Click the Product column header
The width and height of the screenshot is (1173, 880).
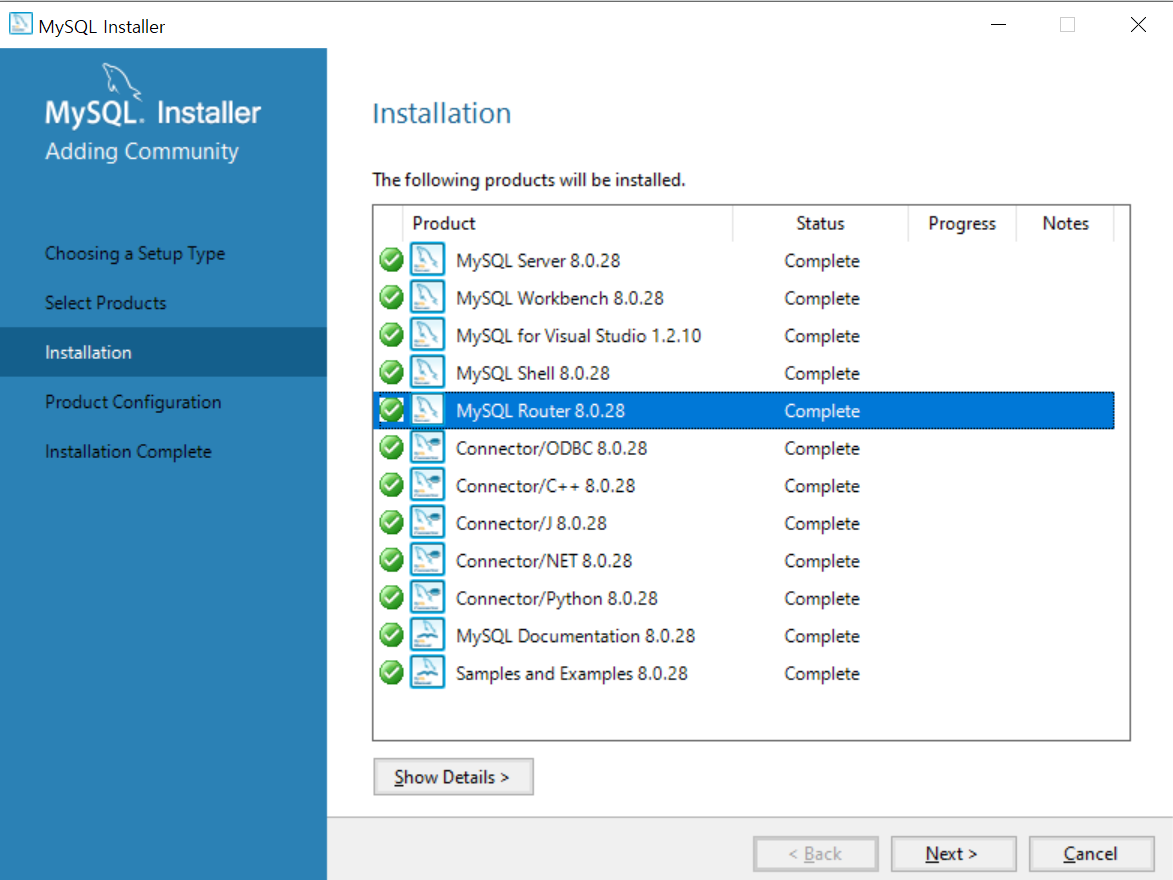point(444,223)
